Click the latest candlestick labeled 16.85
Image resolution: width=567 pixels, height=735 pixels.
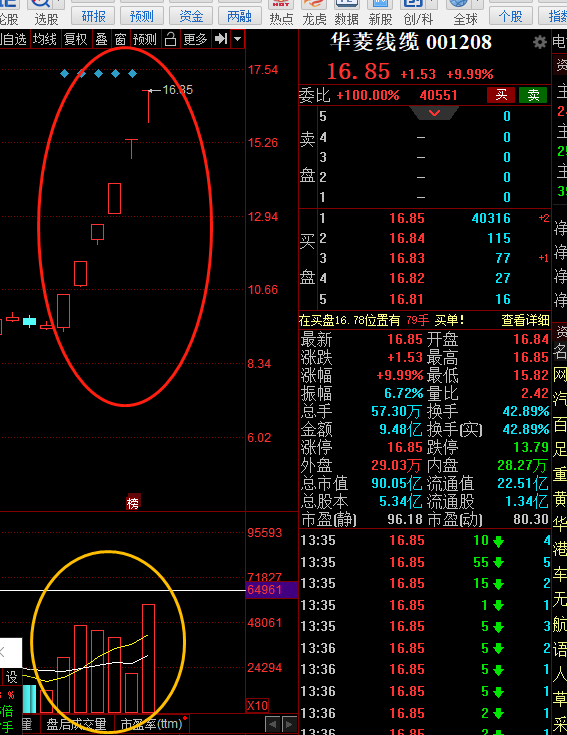coord(149,106)
